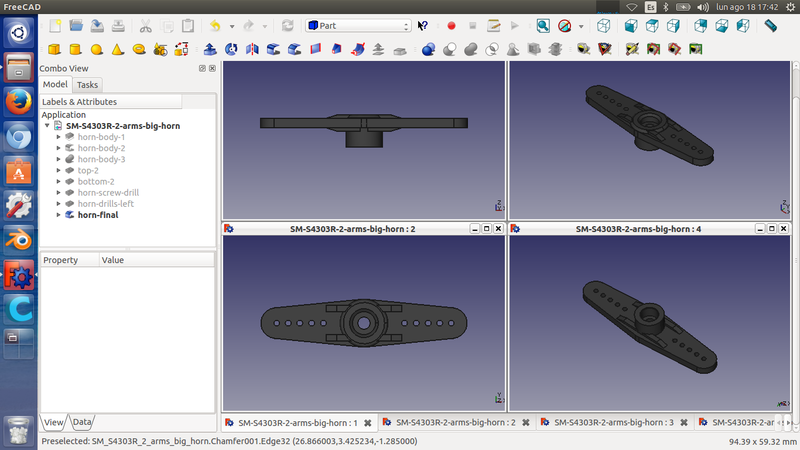
Task: Switch to the Data property tab
Action: pyautogui.click(x=82, y=422)
